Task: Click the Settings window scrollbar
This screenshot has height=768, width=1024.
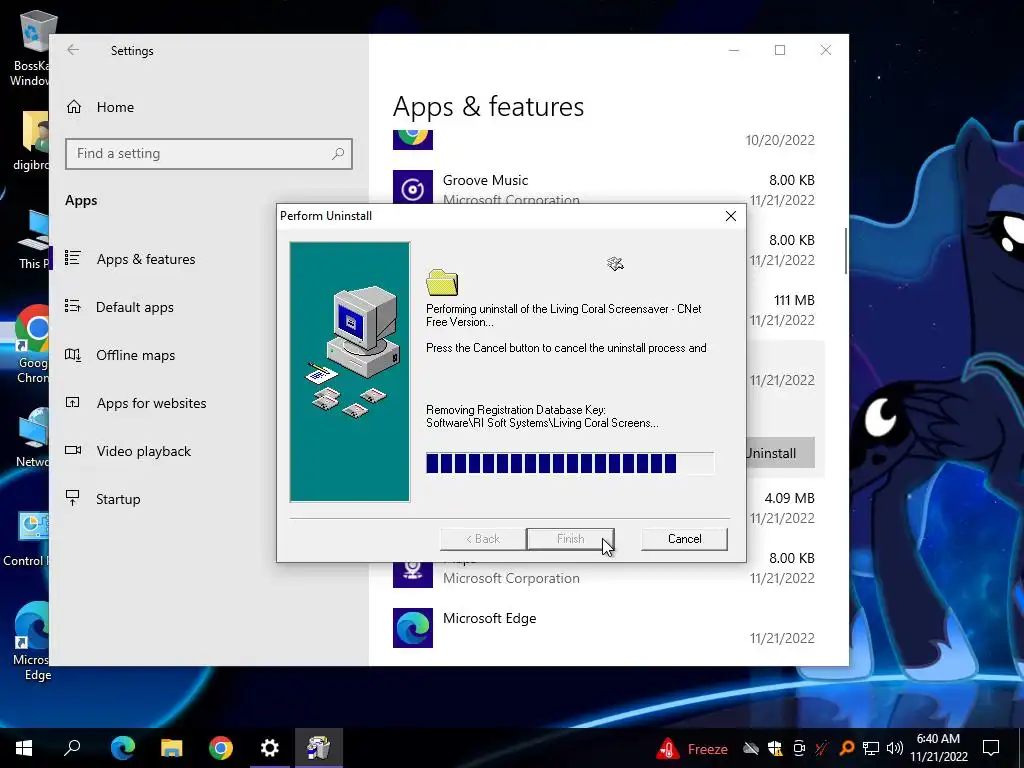Action: coord(846,251)
